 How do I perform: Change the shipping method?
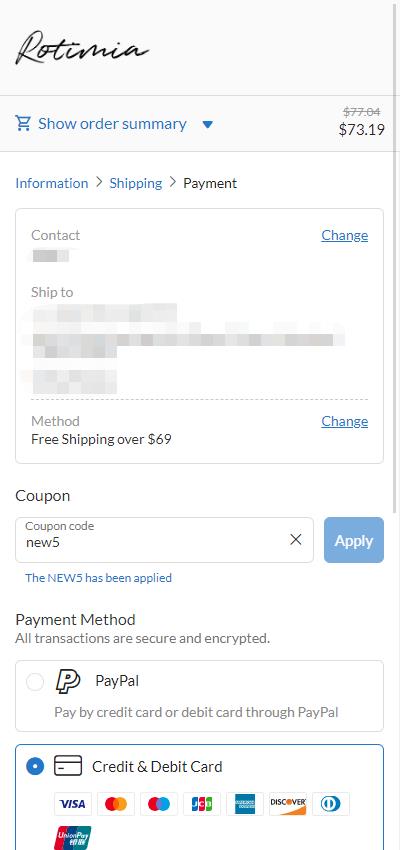click(x=345, y=421)
